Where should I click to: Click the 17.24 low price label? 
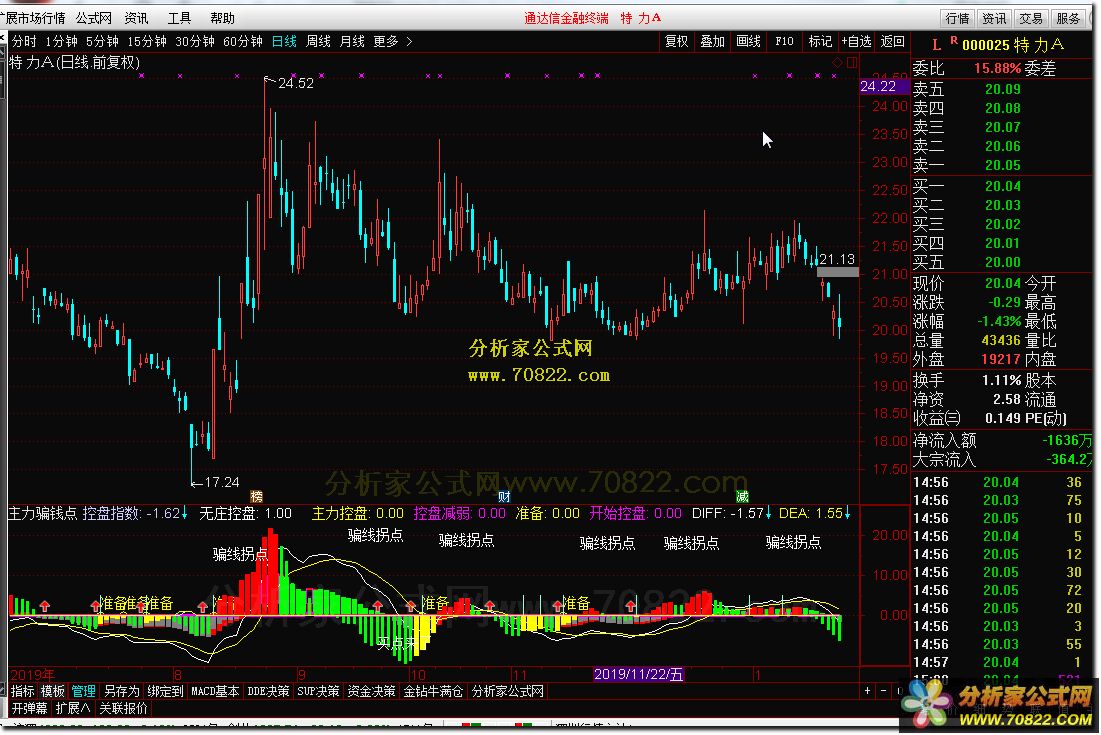point(221,482)
